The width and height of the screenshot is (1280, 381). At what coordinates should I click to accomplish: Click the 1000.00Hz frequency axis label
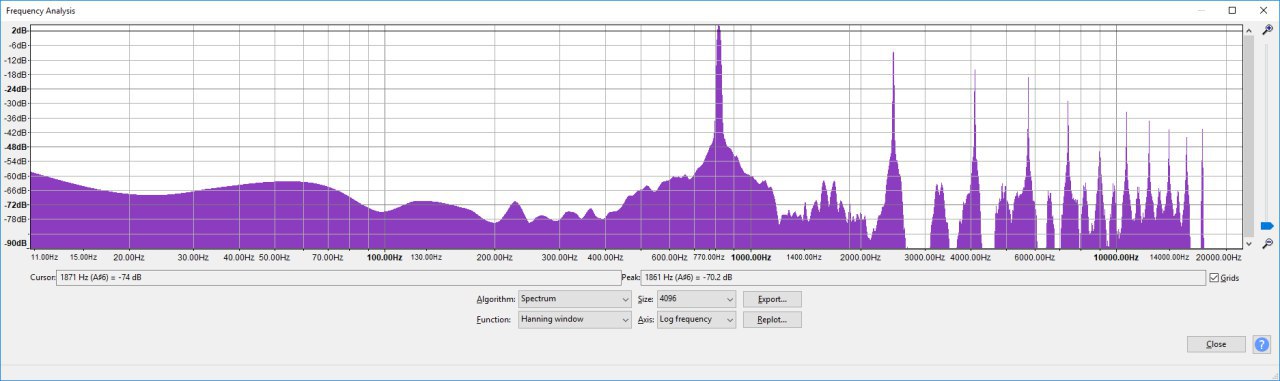coord(750,257)
